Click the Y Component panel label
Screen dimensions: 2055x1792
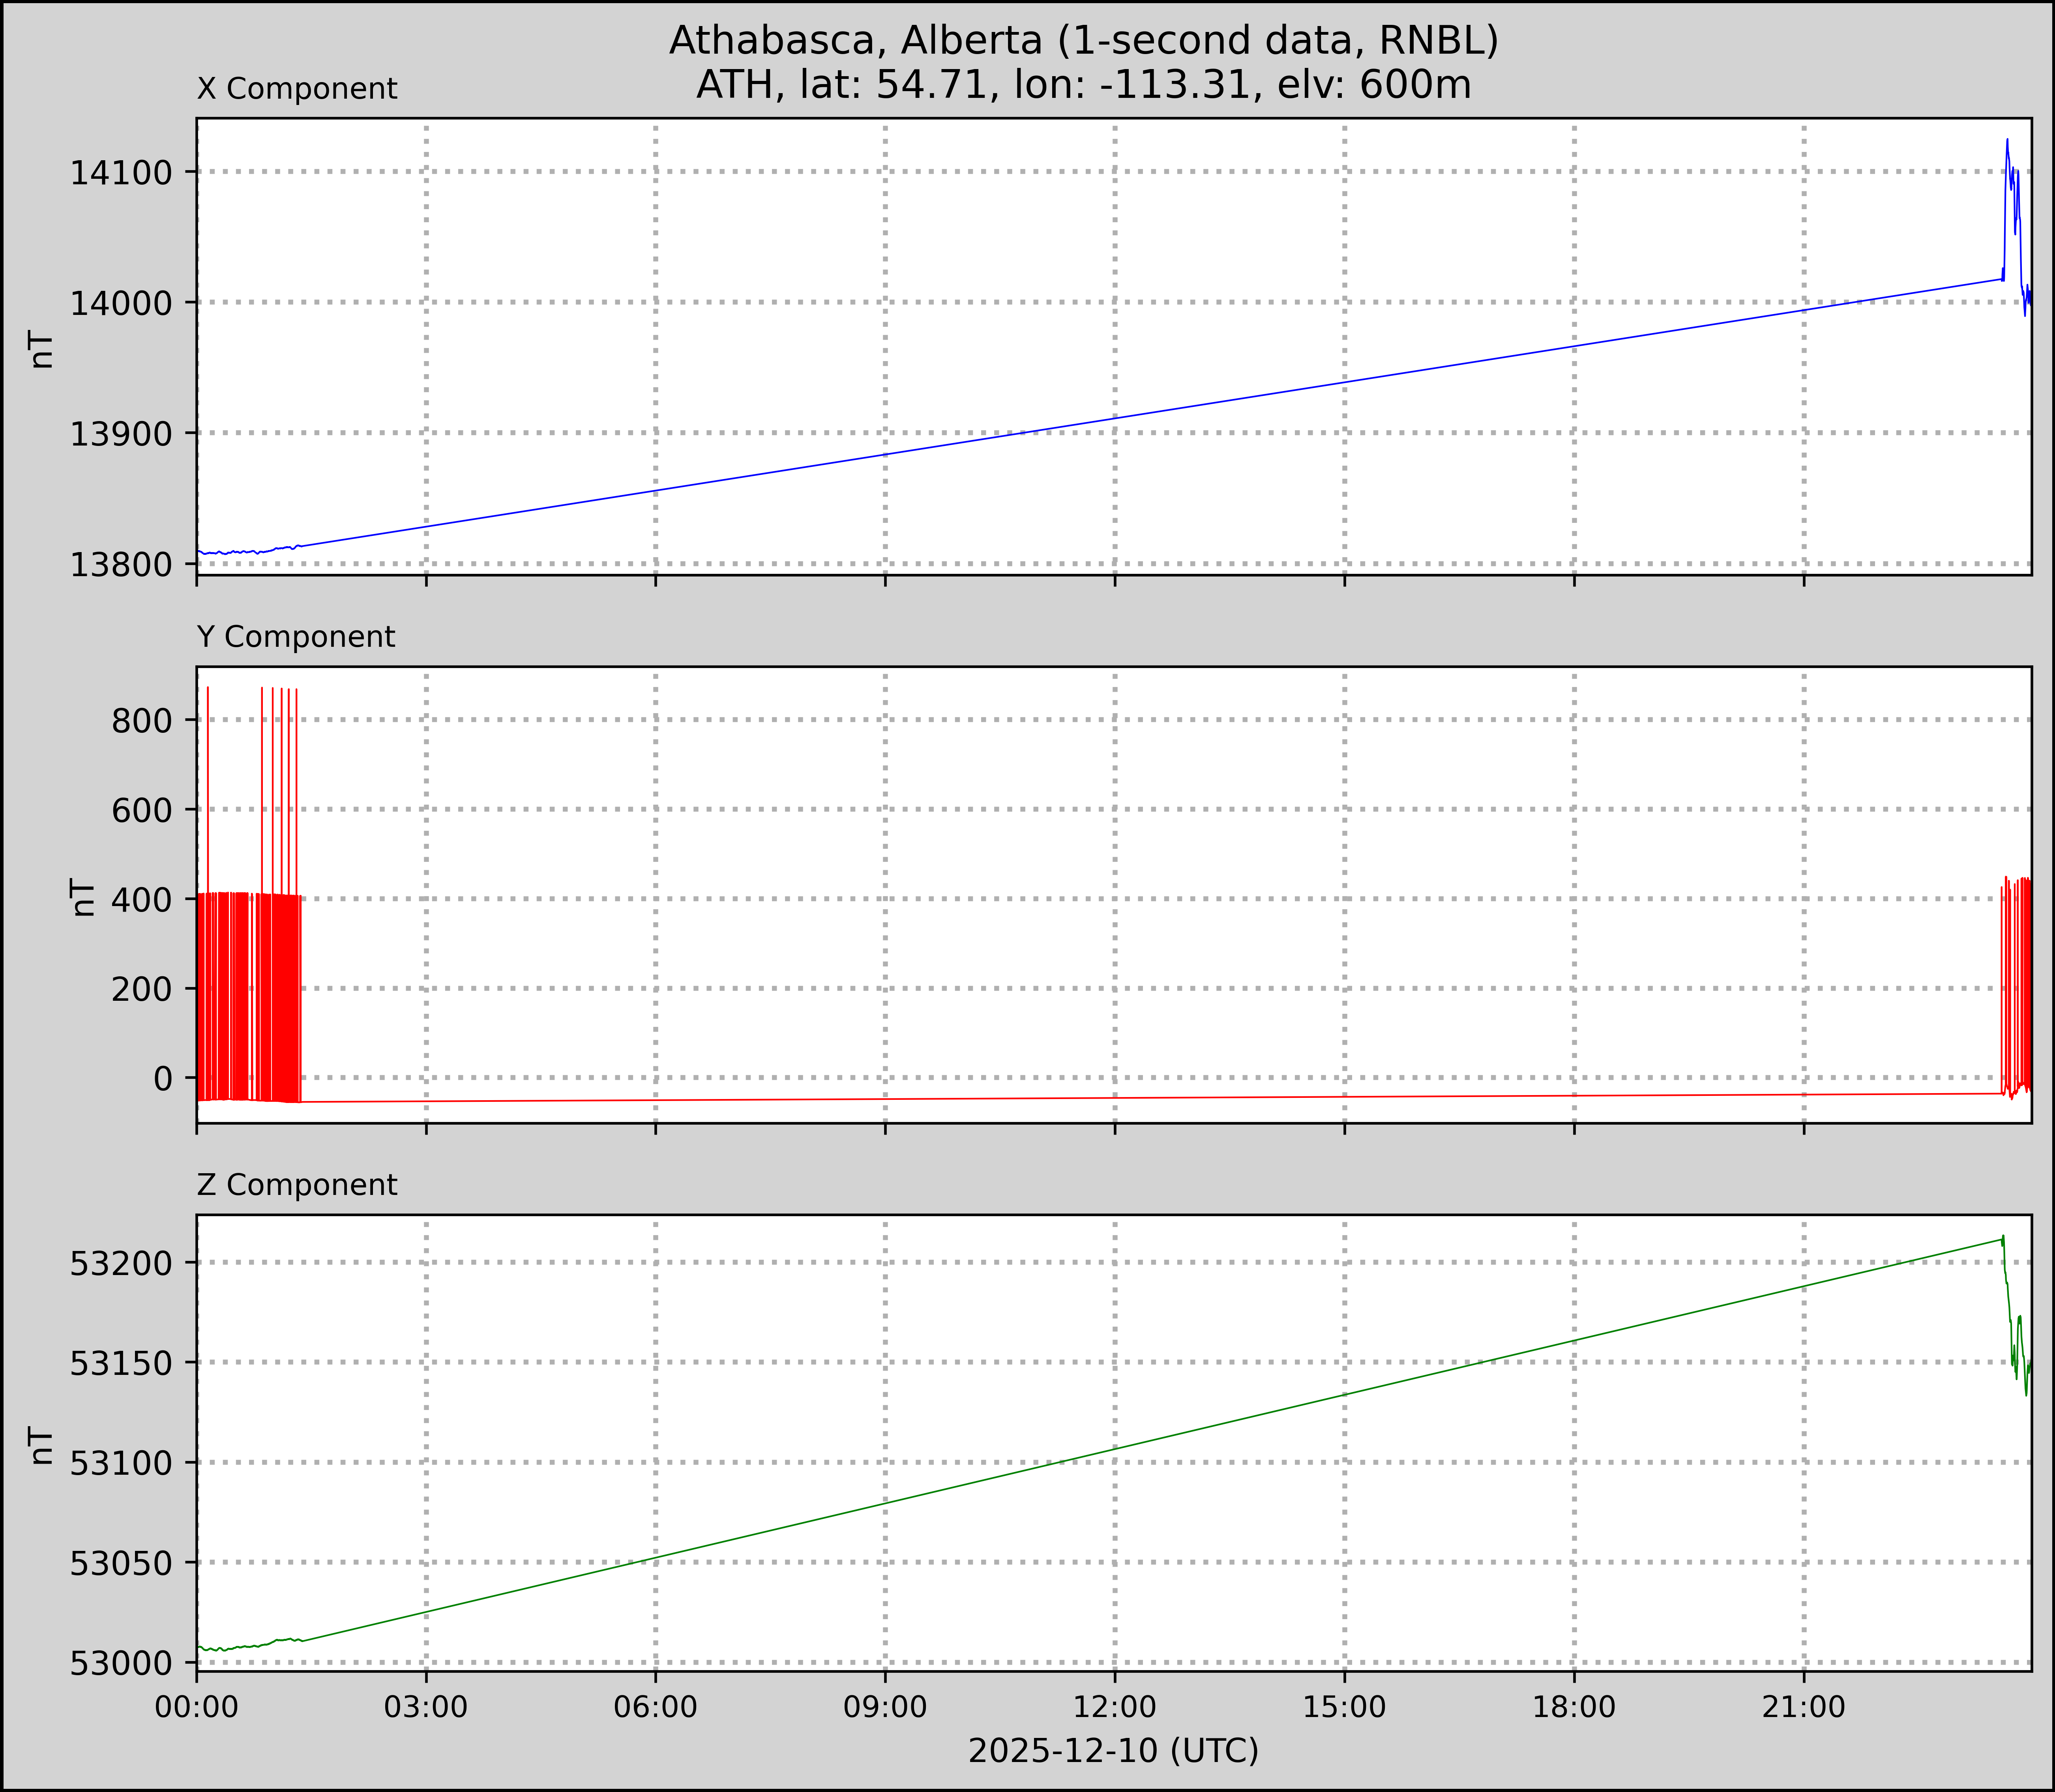pos(296,637)
